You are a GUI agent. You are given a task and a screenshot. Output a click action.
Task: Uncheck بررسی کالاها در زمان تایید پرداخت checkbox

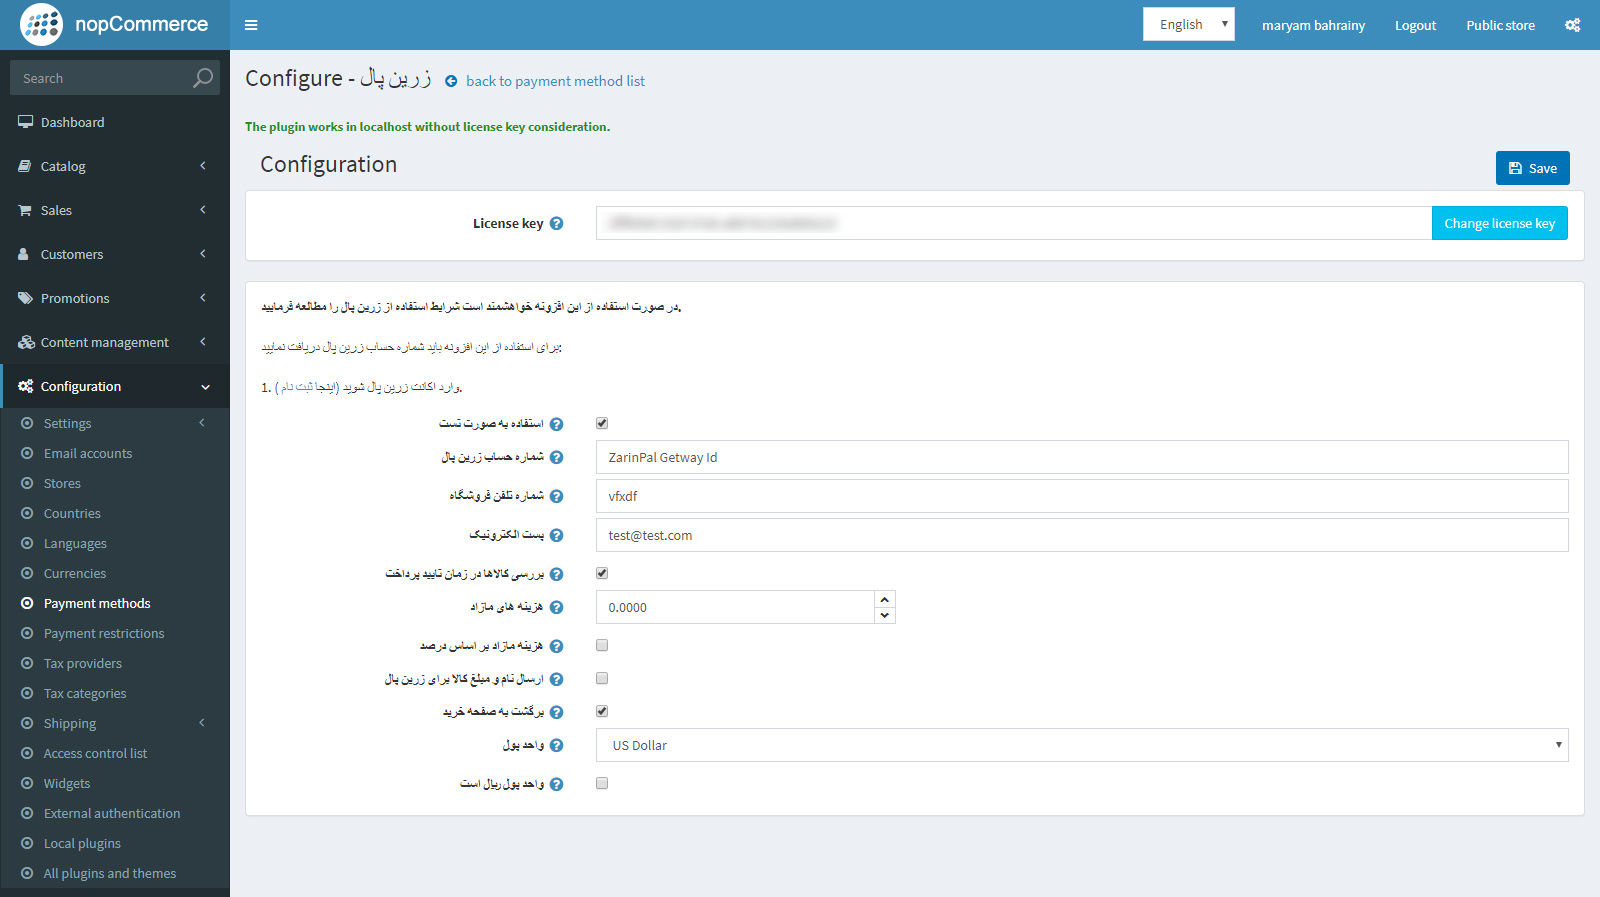pos(602,573)
